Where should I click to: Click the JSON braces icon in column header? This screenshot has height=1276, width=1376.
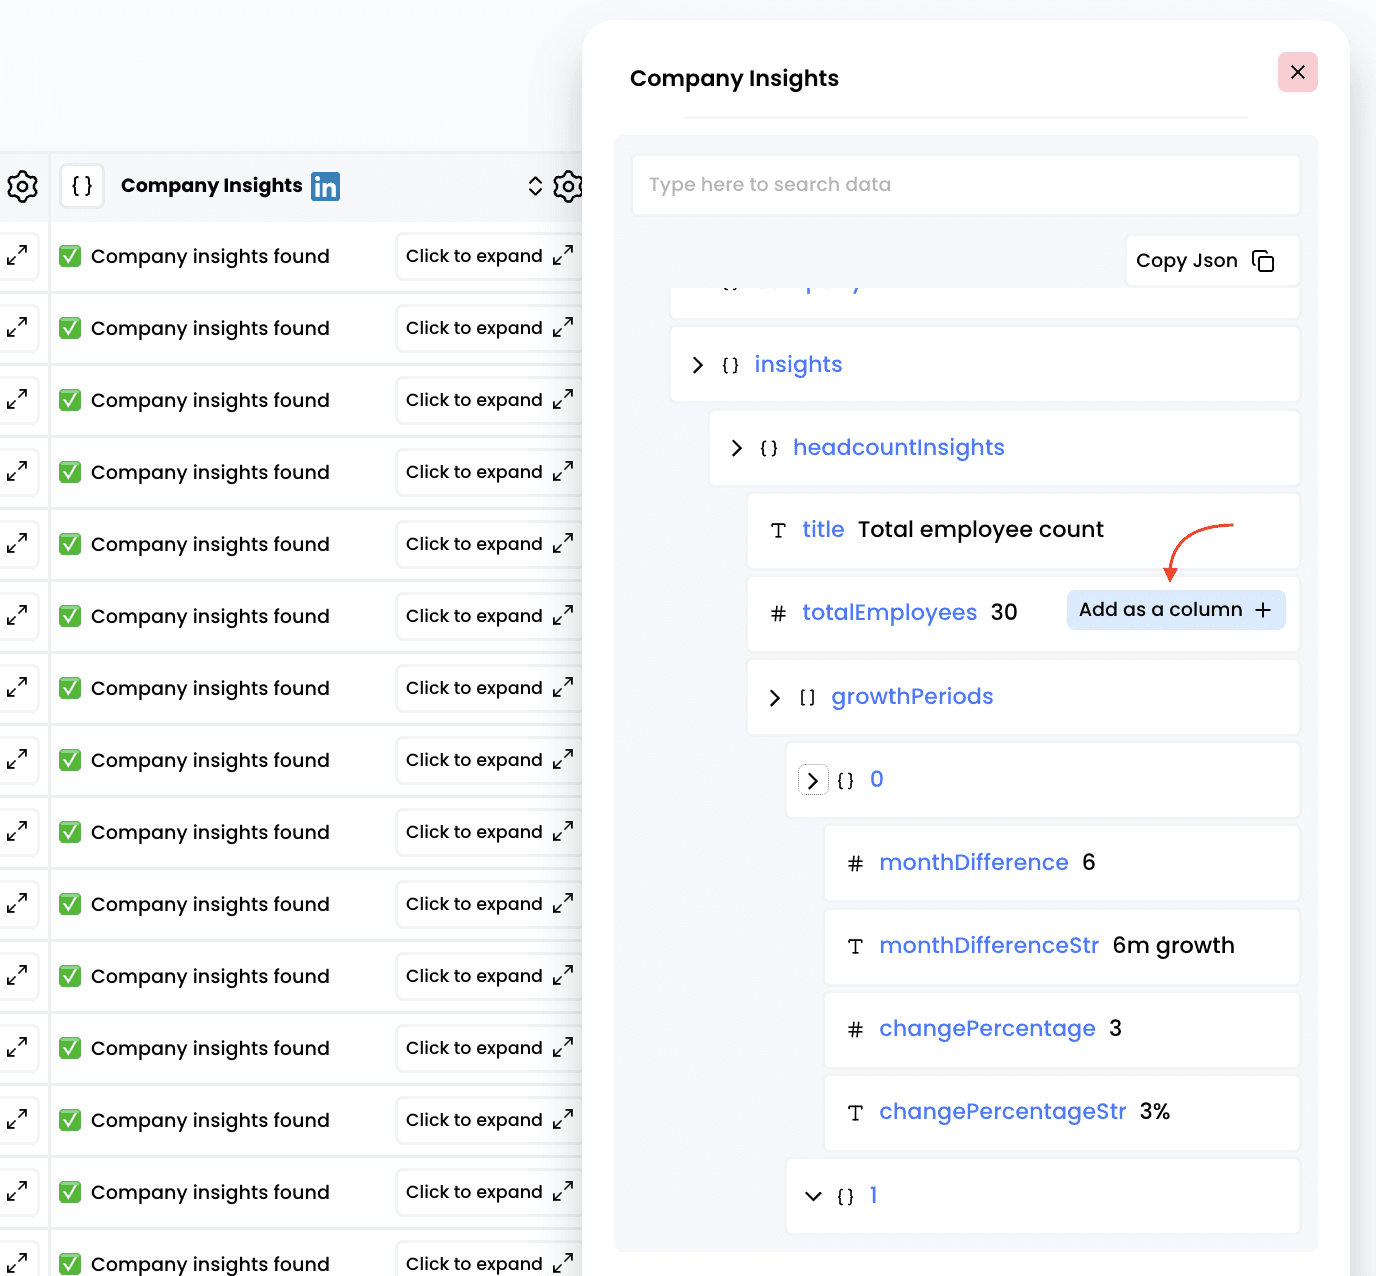click(x=82, y=186)
